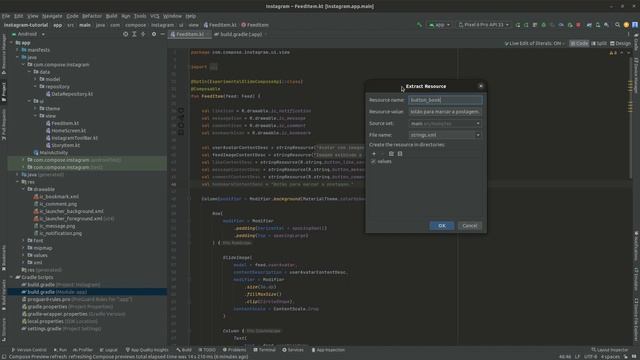The width and height of the screenshot is (640, 360).
Task: Open the Android project view dropdown
Action: 28,34
